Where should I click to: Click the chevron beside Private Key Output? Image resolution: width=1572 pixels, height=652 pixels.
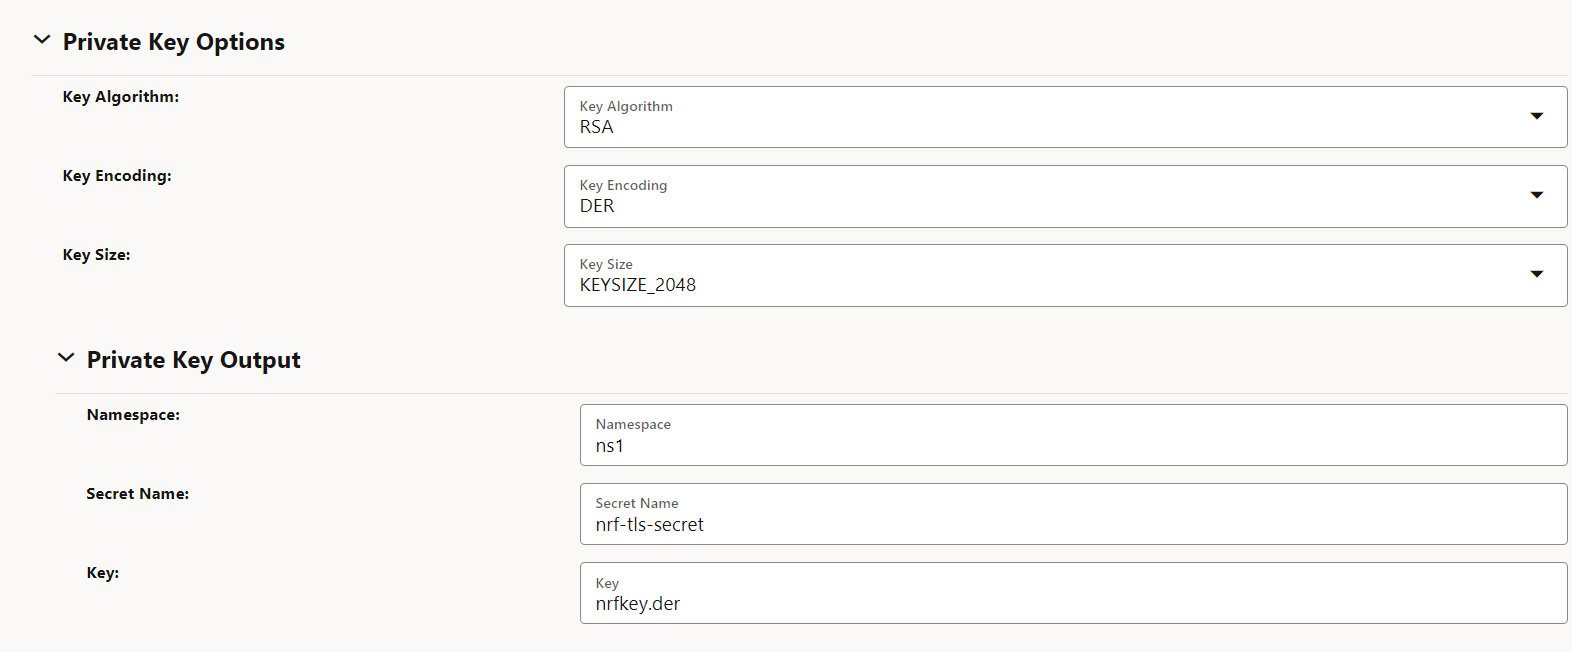(x=66, y=357)
